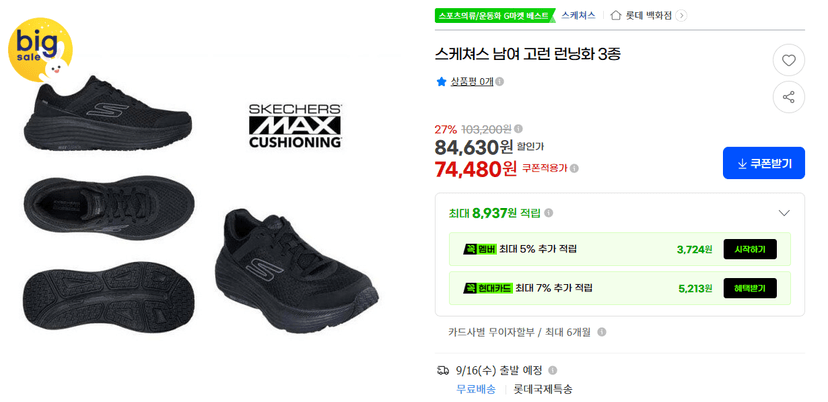Click the 시작하기 membership button
This screenshot has height=402, width=828.
coord(750,249)
